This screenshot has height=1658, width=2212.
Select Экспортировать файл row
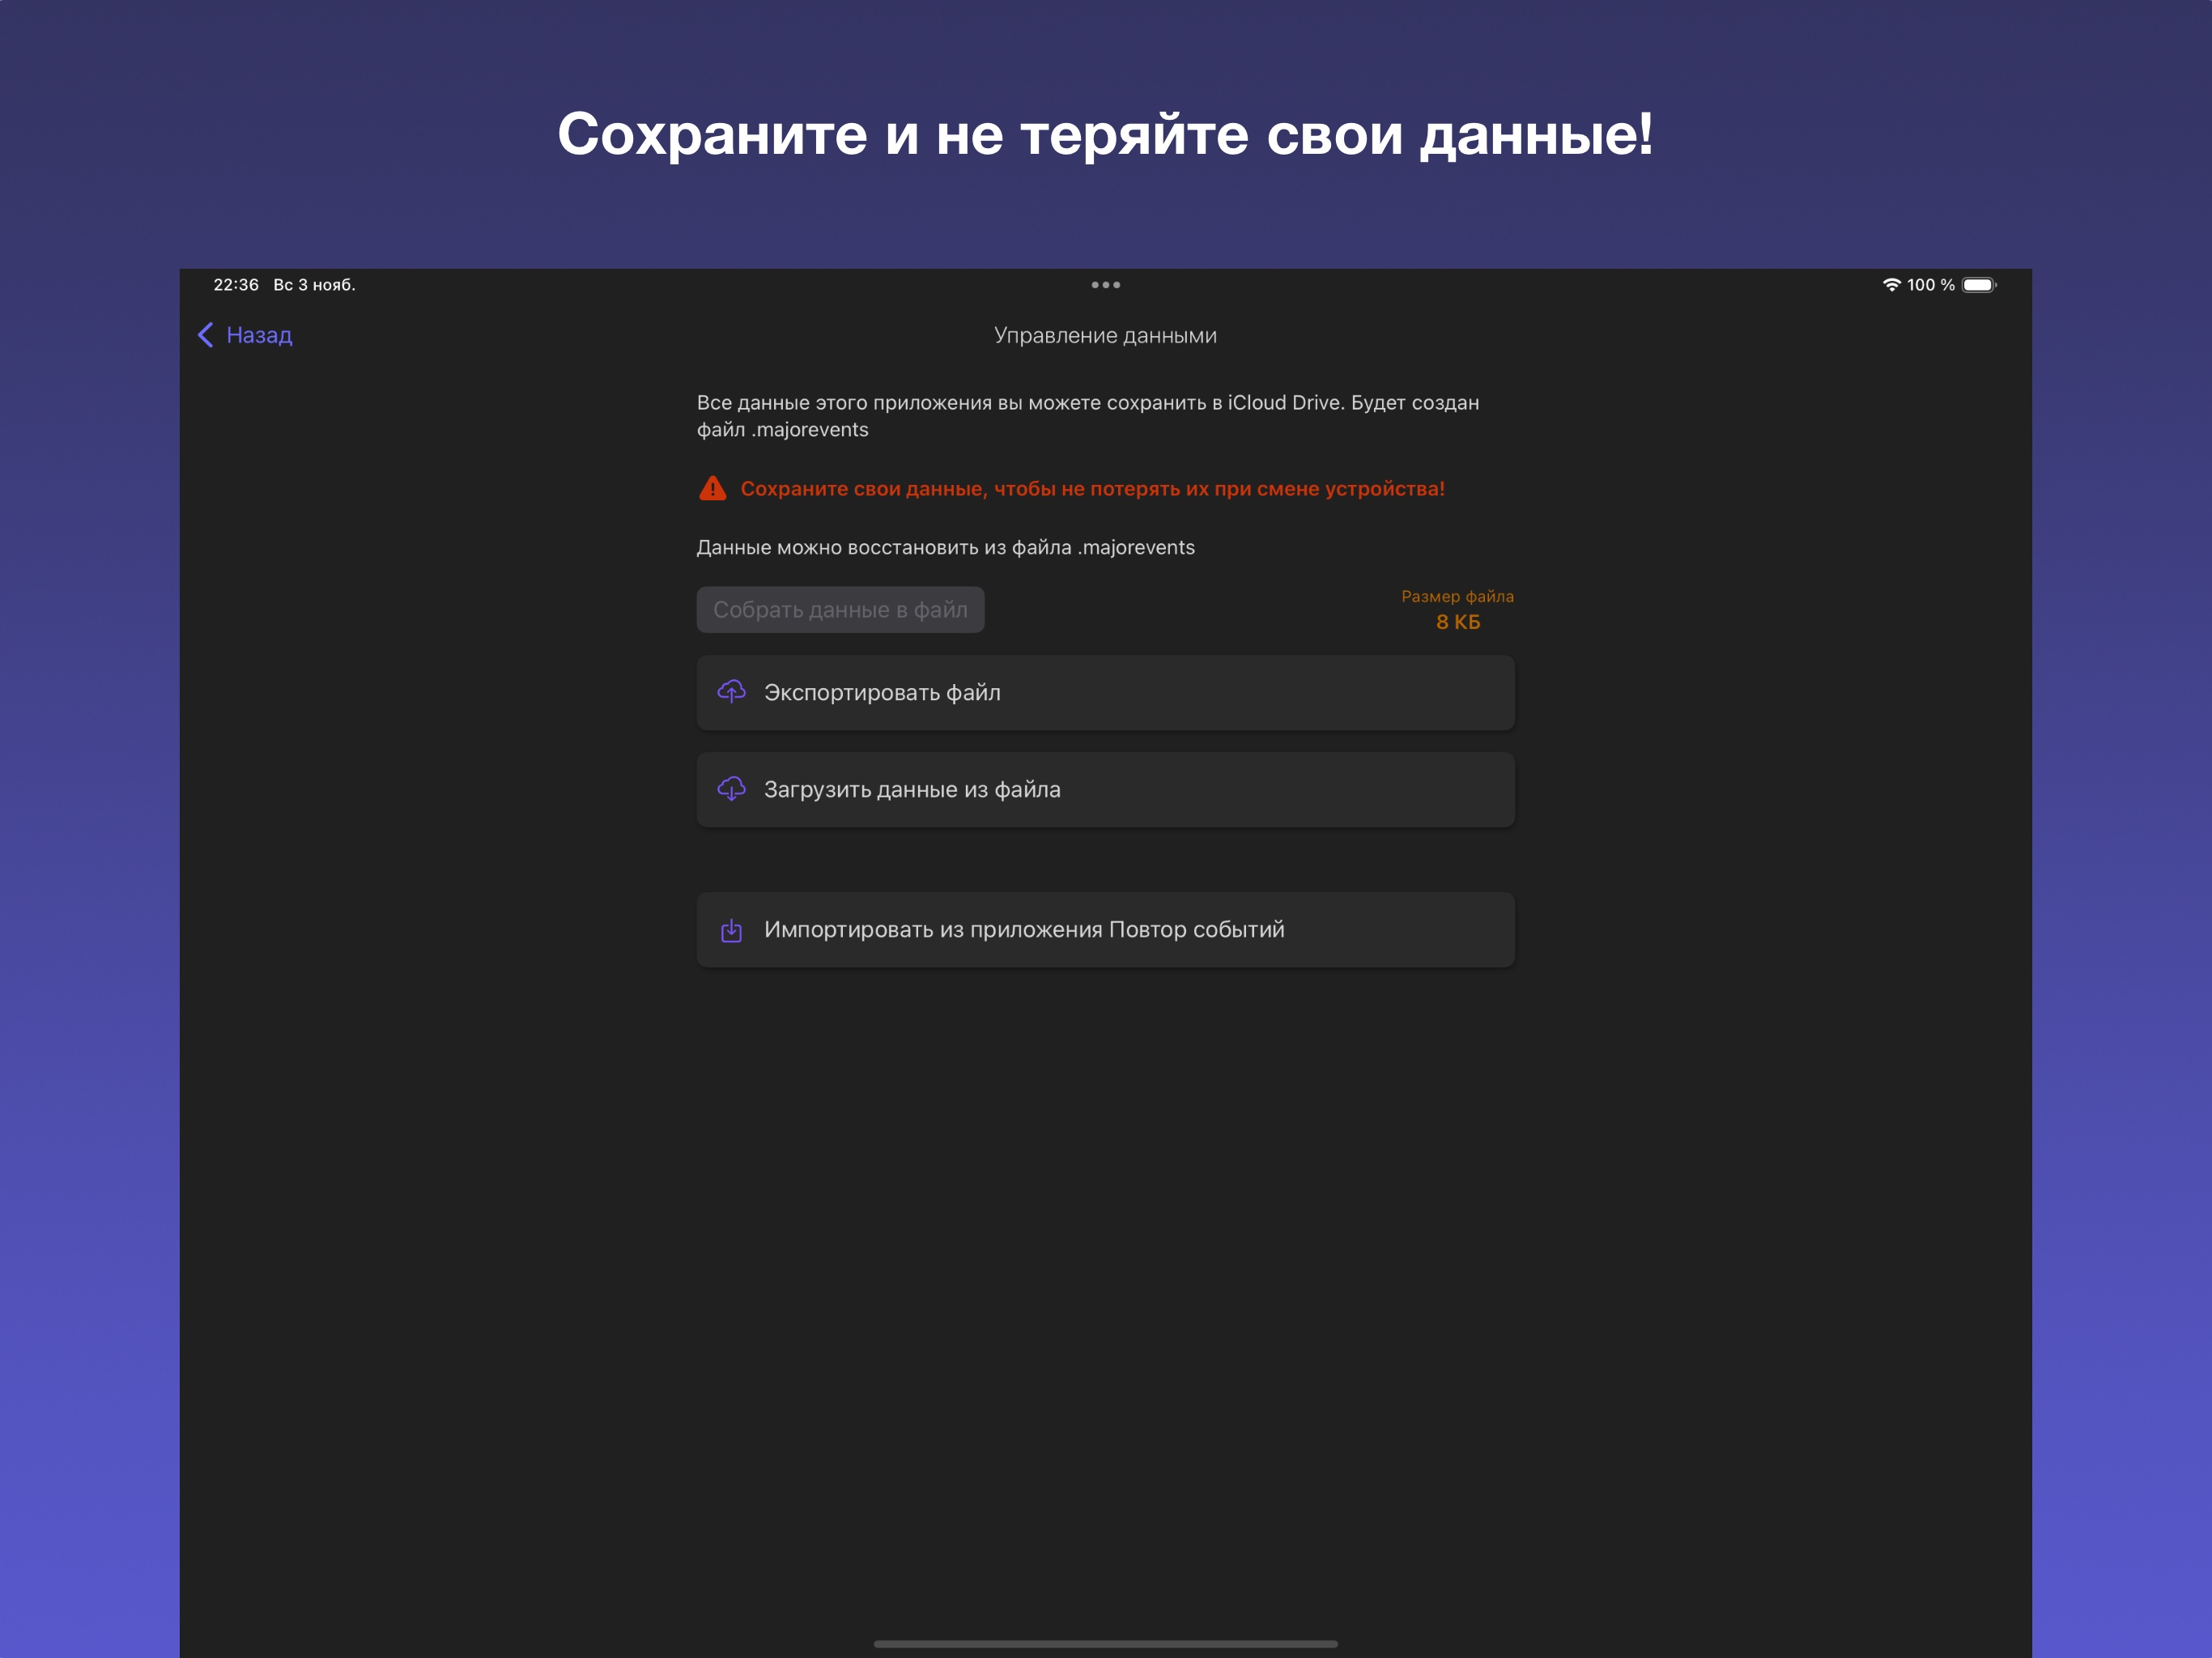(x=1105, y=693)
